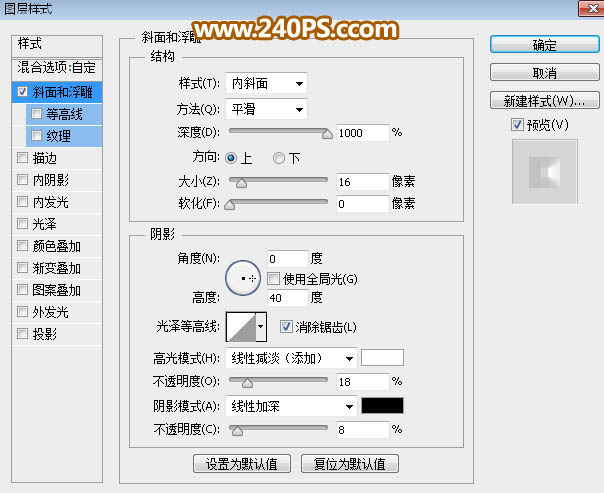Image resolution: width=604 pixels, height=493 pixels.
Task: Open the 纹理 sub-item label
Action: click(x=59, y=136)
